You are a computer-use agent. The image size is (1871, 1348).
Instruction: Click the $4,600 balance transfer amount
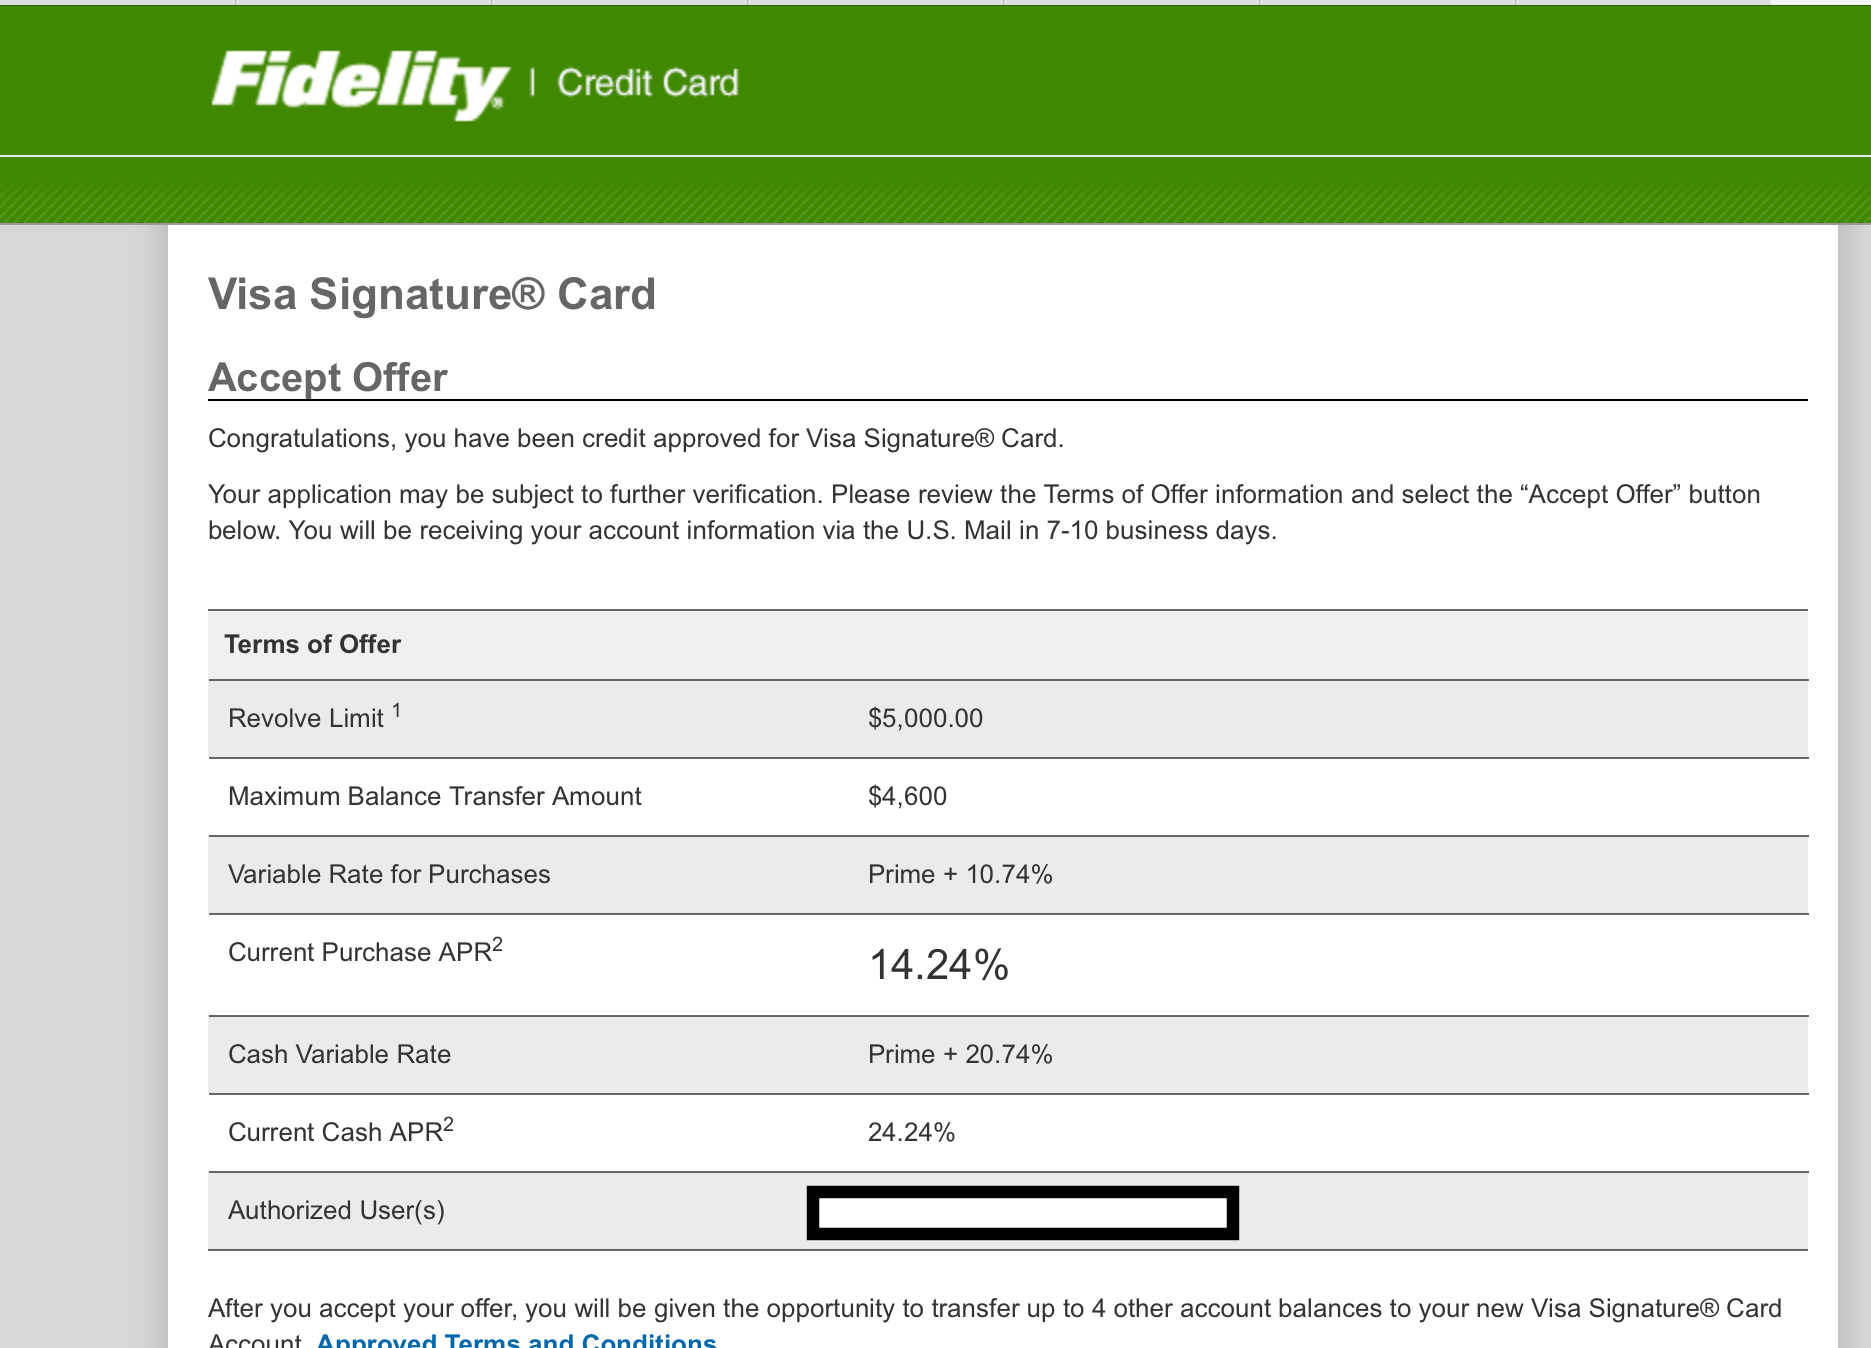point(907,796)
